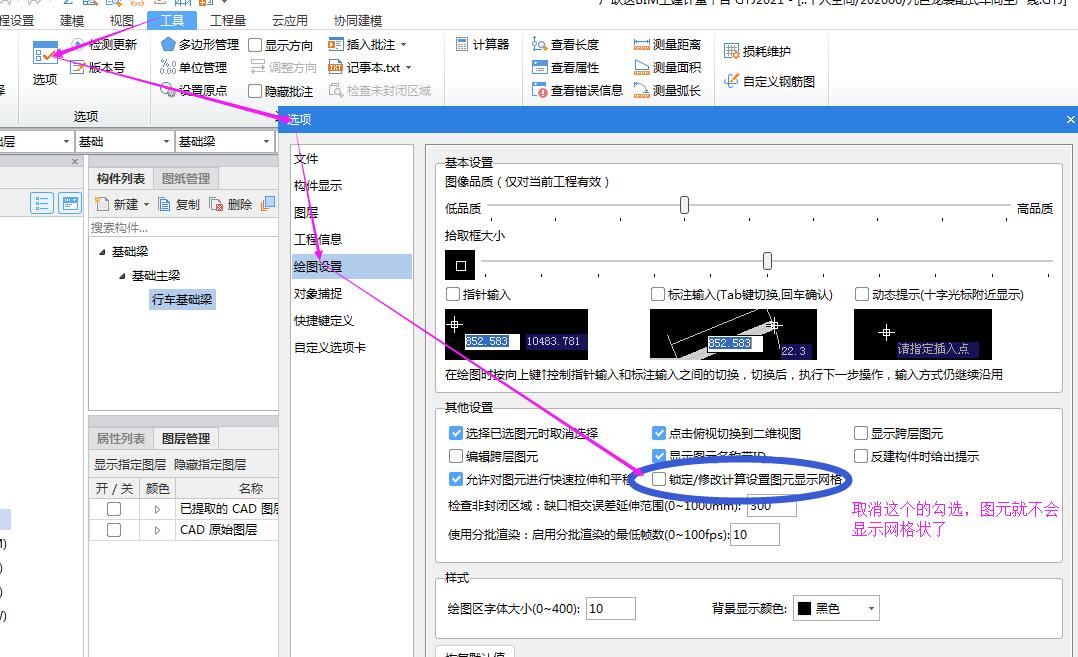1078x657 pixels.
Task: Click the 分批渲染最低帧数 input field
Action: pyautogui.click(x=755, y=534)
